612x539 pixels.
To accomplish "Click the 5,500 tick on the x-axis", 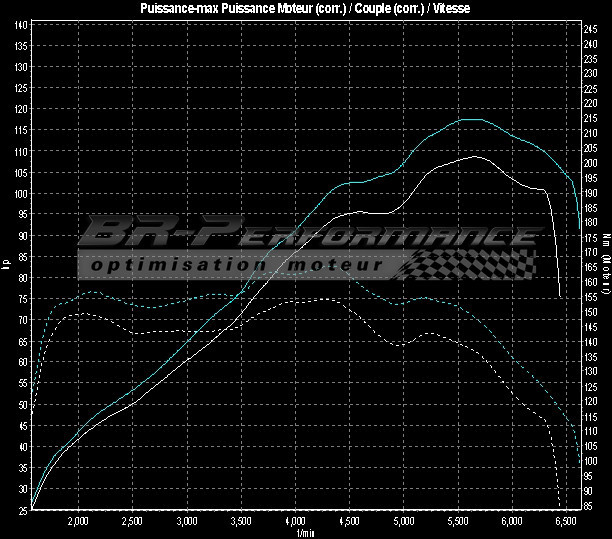I will pos(457,522).
